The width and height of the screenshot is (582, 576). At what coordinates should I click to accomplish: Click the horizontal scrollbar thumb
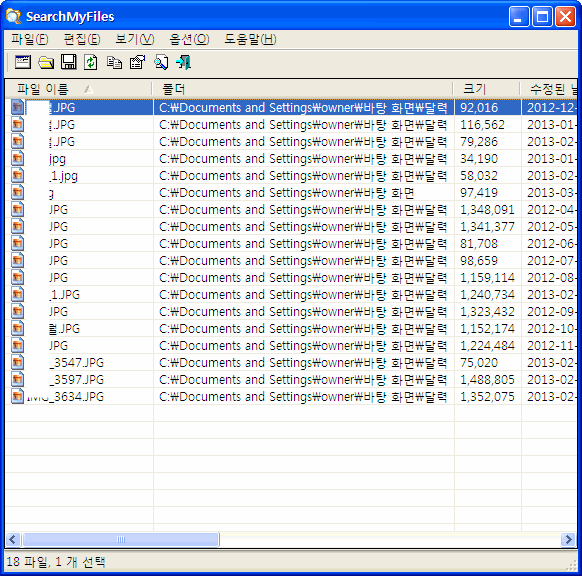tap(121, 539)
